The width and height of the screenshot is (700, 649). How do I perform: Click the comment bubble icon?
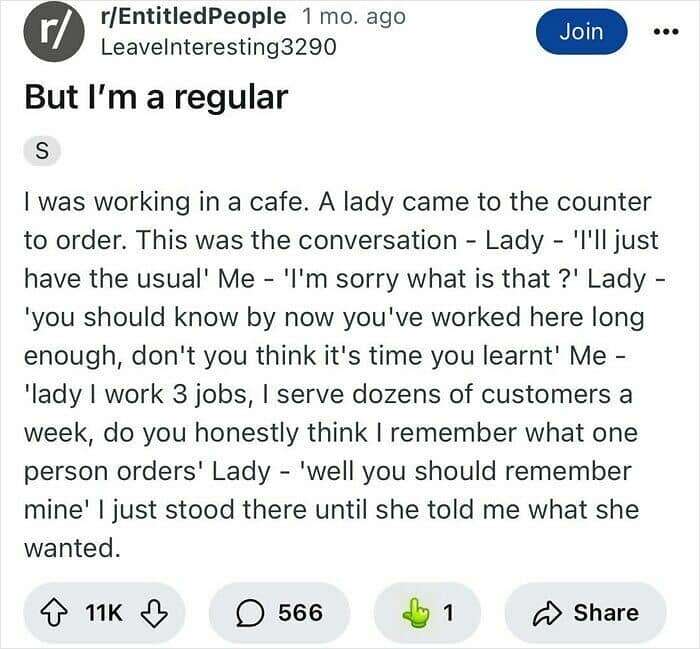click(x=249, y=613)
